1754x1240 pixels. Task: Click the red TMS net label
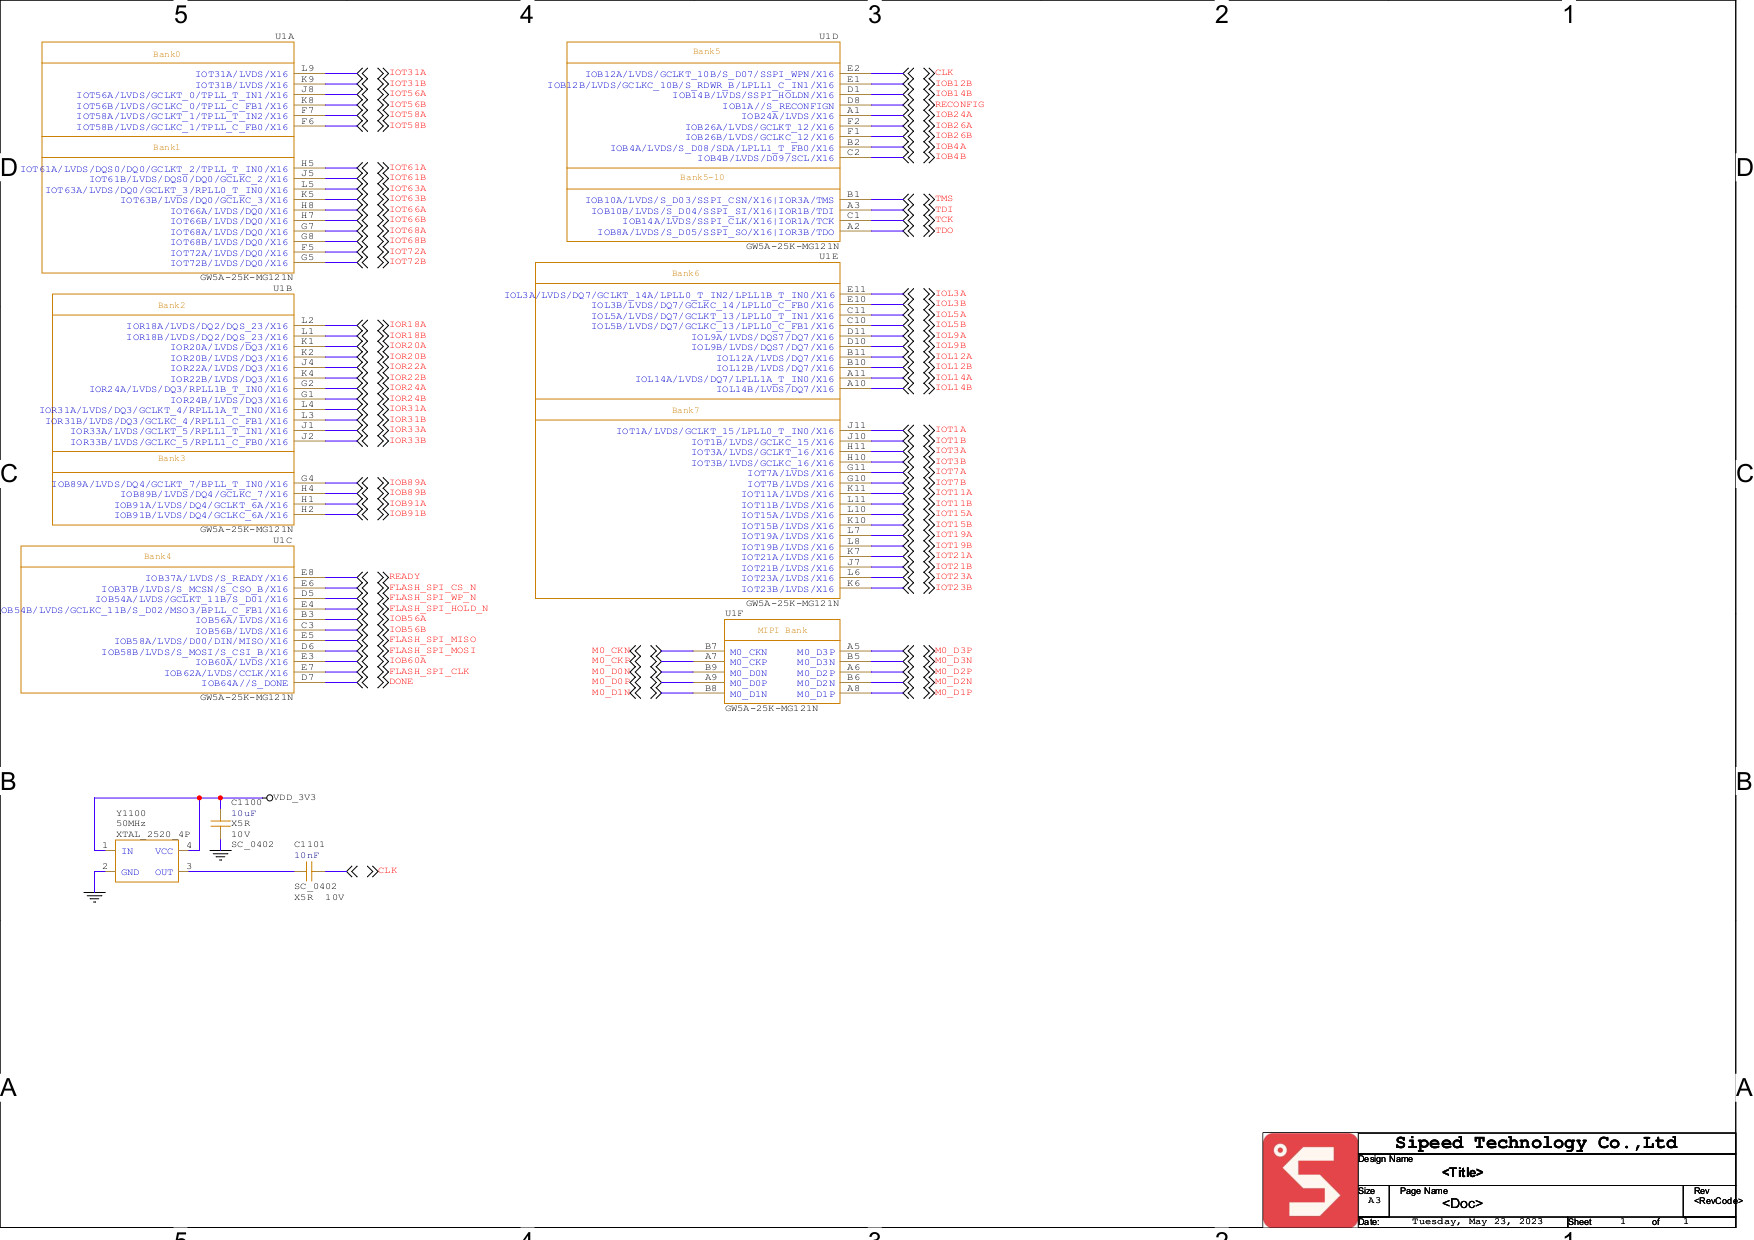[944, 199]
